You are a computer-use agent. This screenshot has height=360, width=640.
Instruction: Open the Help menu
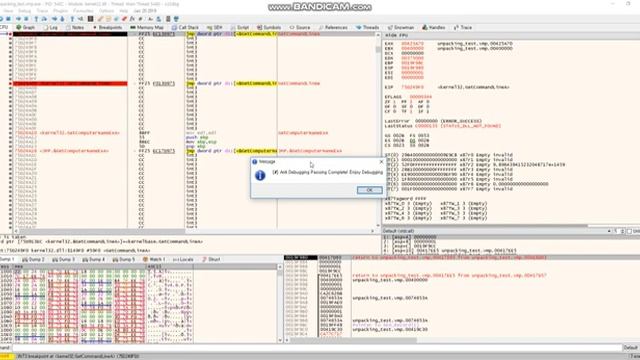pos(124,11)
